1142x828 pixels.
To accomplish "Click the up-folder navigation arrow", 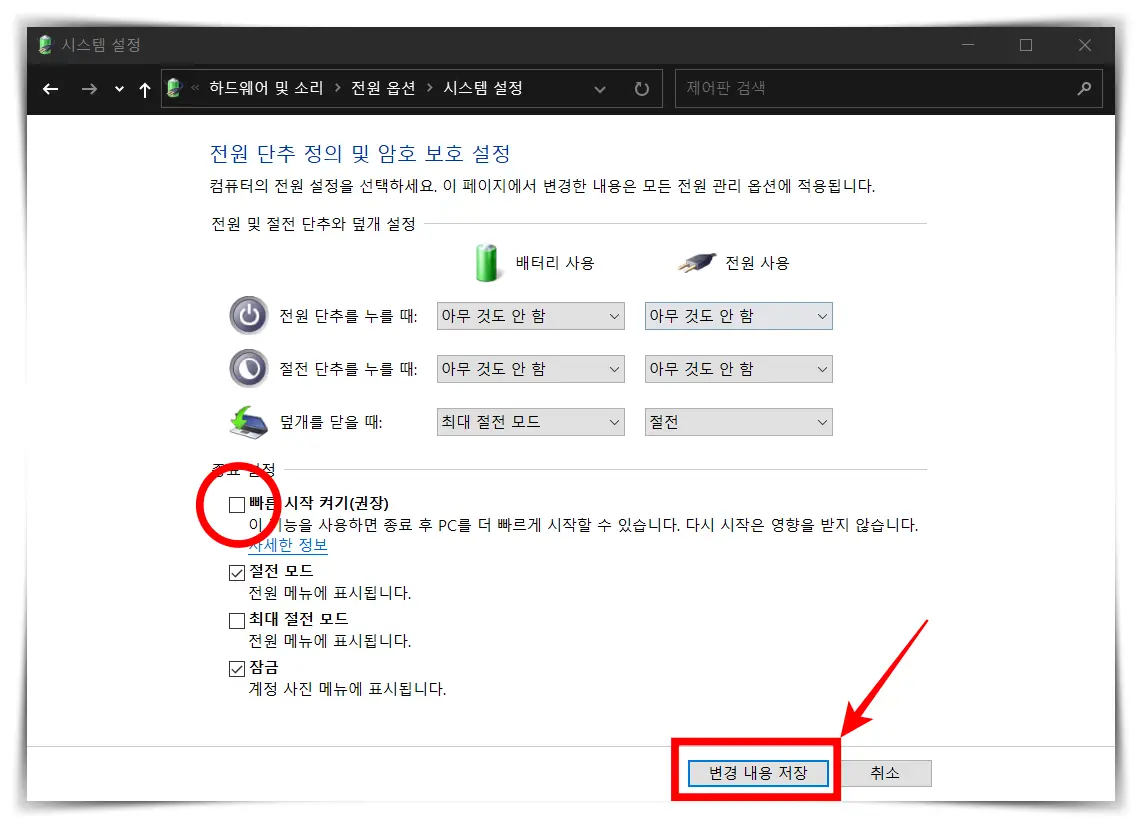I will tap(144, 89).
